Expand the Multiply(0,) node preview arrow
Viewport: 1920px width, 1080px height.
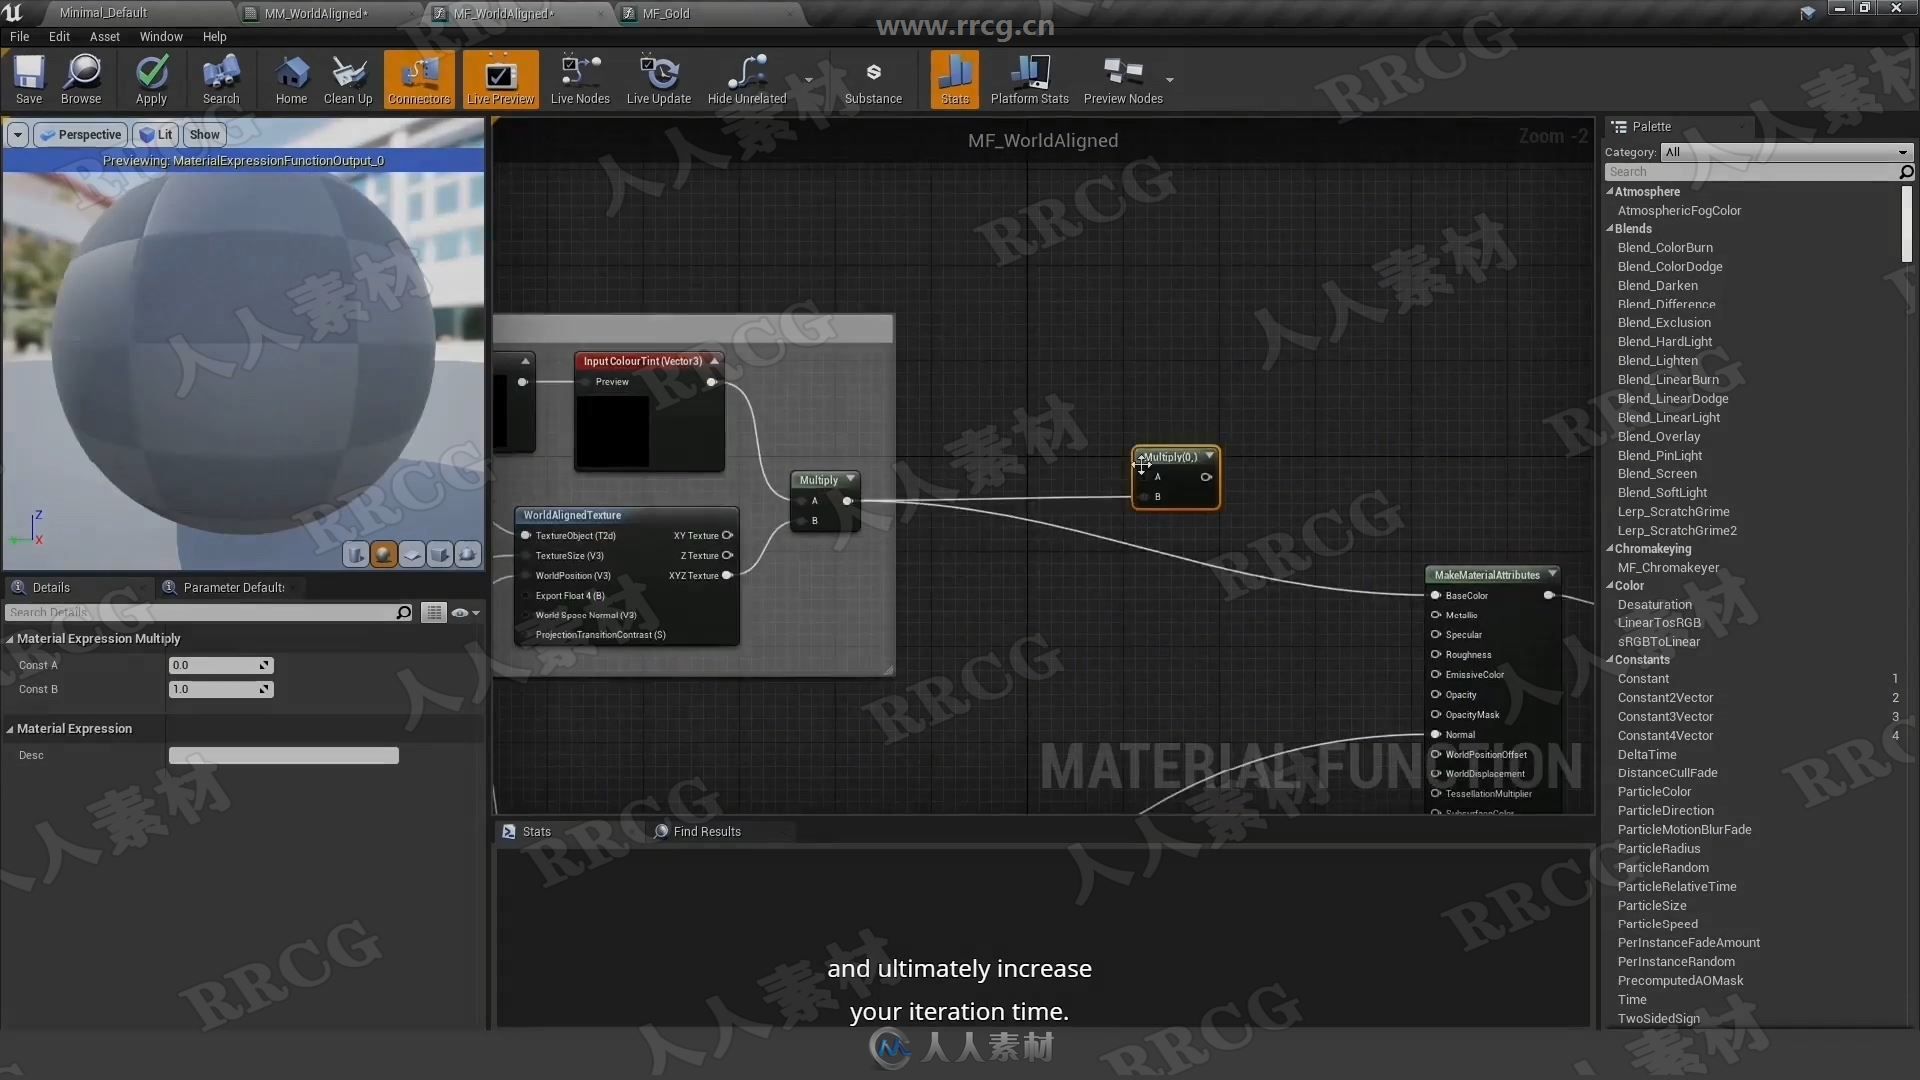click(x=1209, y=456)
